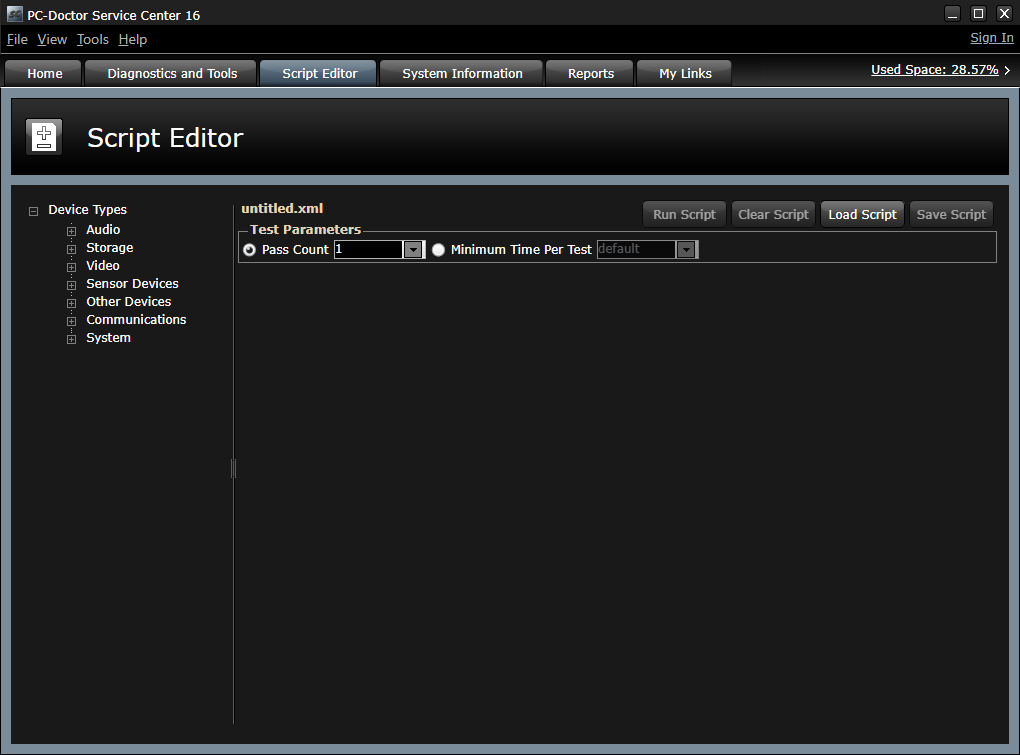
Task: Select the Device Types tree label
Action: coord(87,210)
